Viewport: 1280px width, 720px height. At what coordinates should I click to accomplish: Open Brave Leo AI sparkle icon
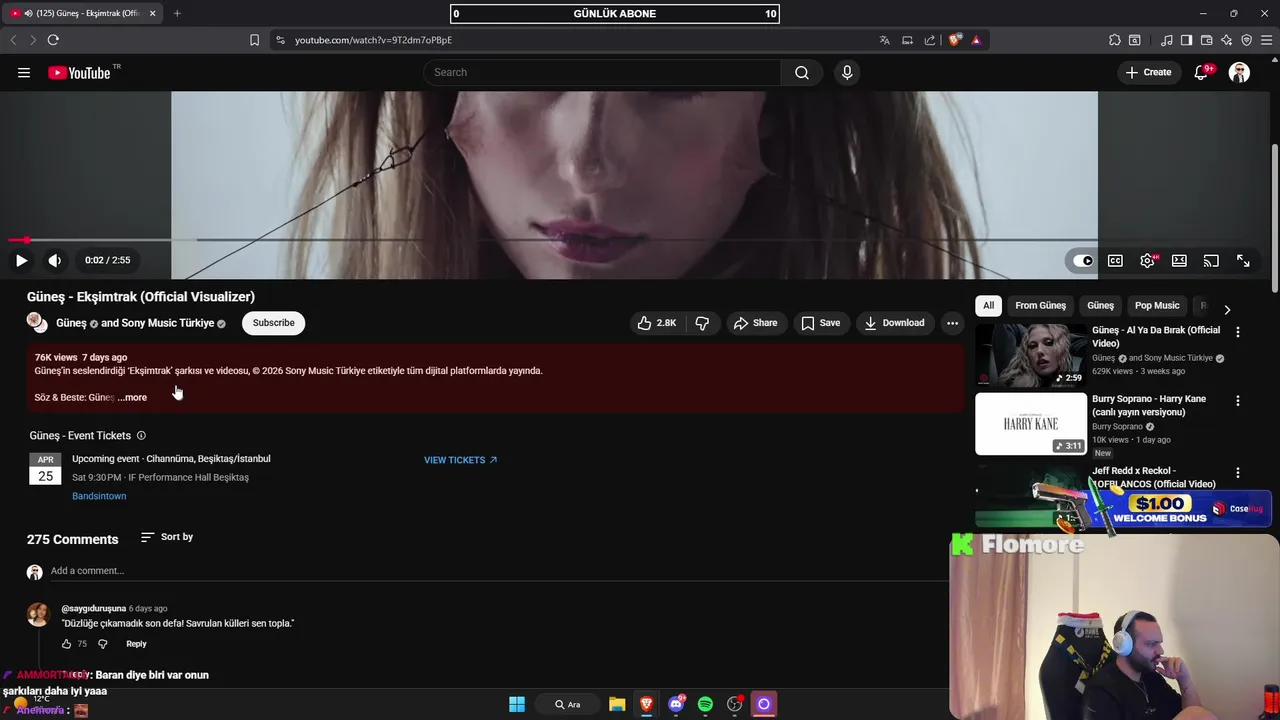[x=1226, y=40]
